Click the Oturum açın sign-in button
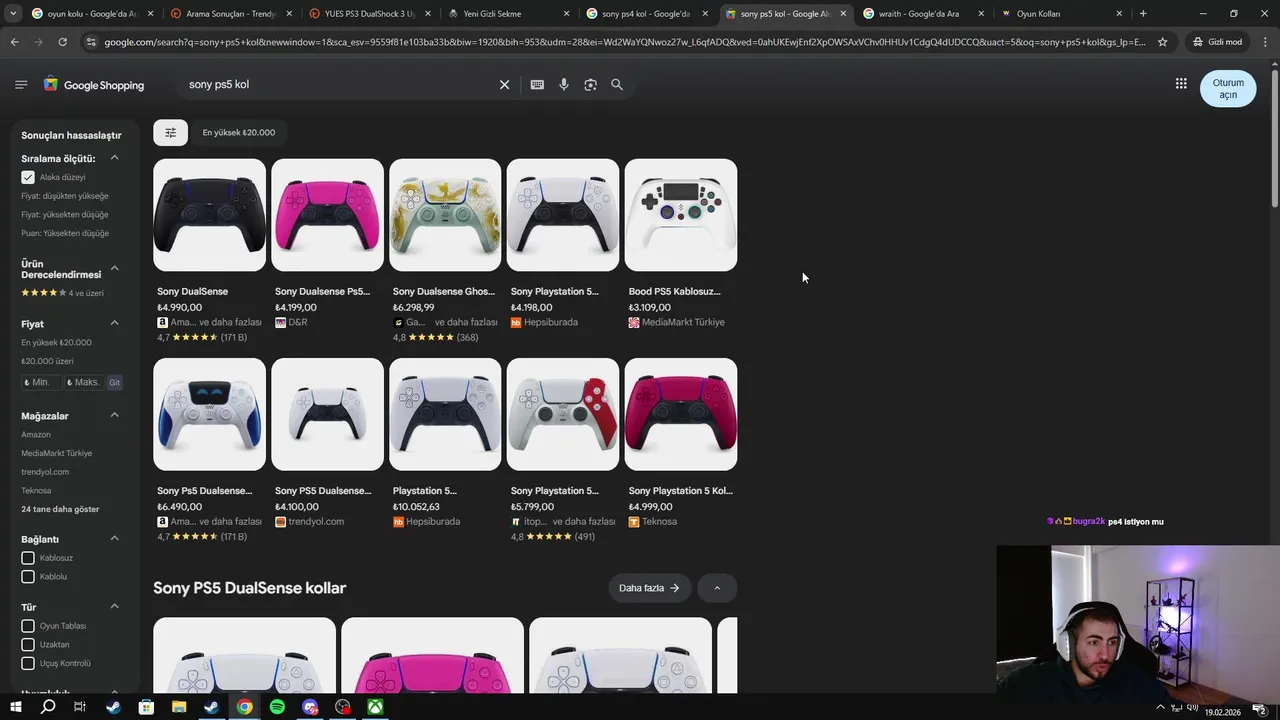1280x720 pixels. [1228, 89]
